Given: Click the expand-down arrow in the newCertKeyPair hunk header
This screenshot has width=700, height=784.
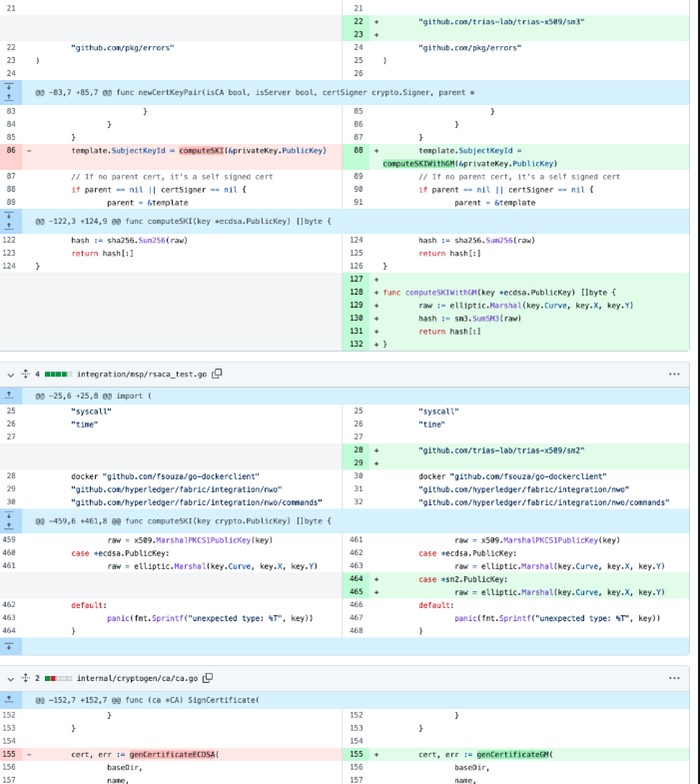Looking at the screenshot, I should coord(9,87).
